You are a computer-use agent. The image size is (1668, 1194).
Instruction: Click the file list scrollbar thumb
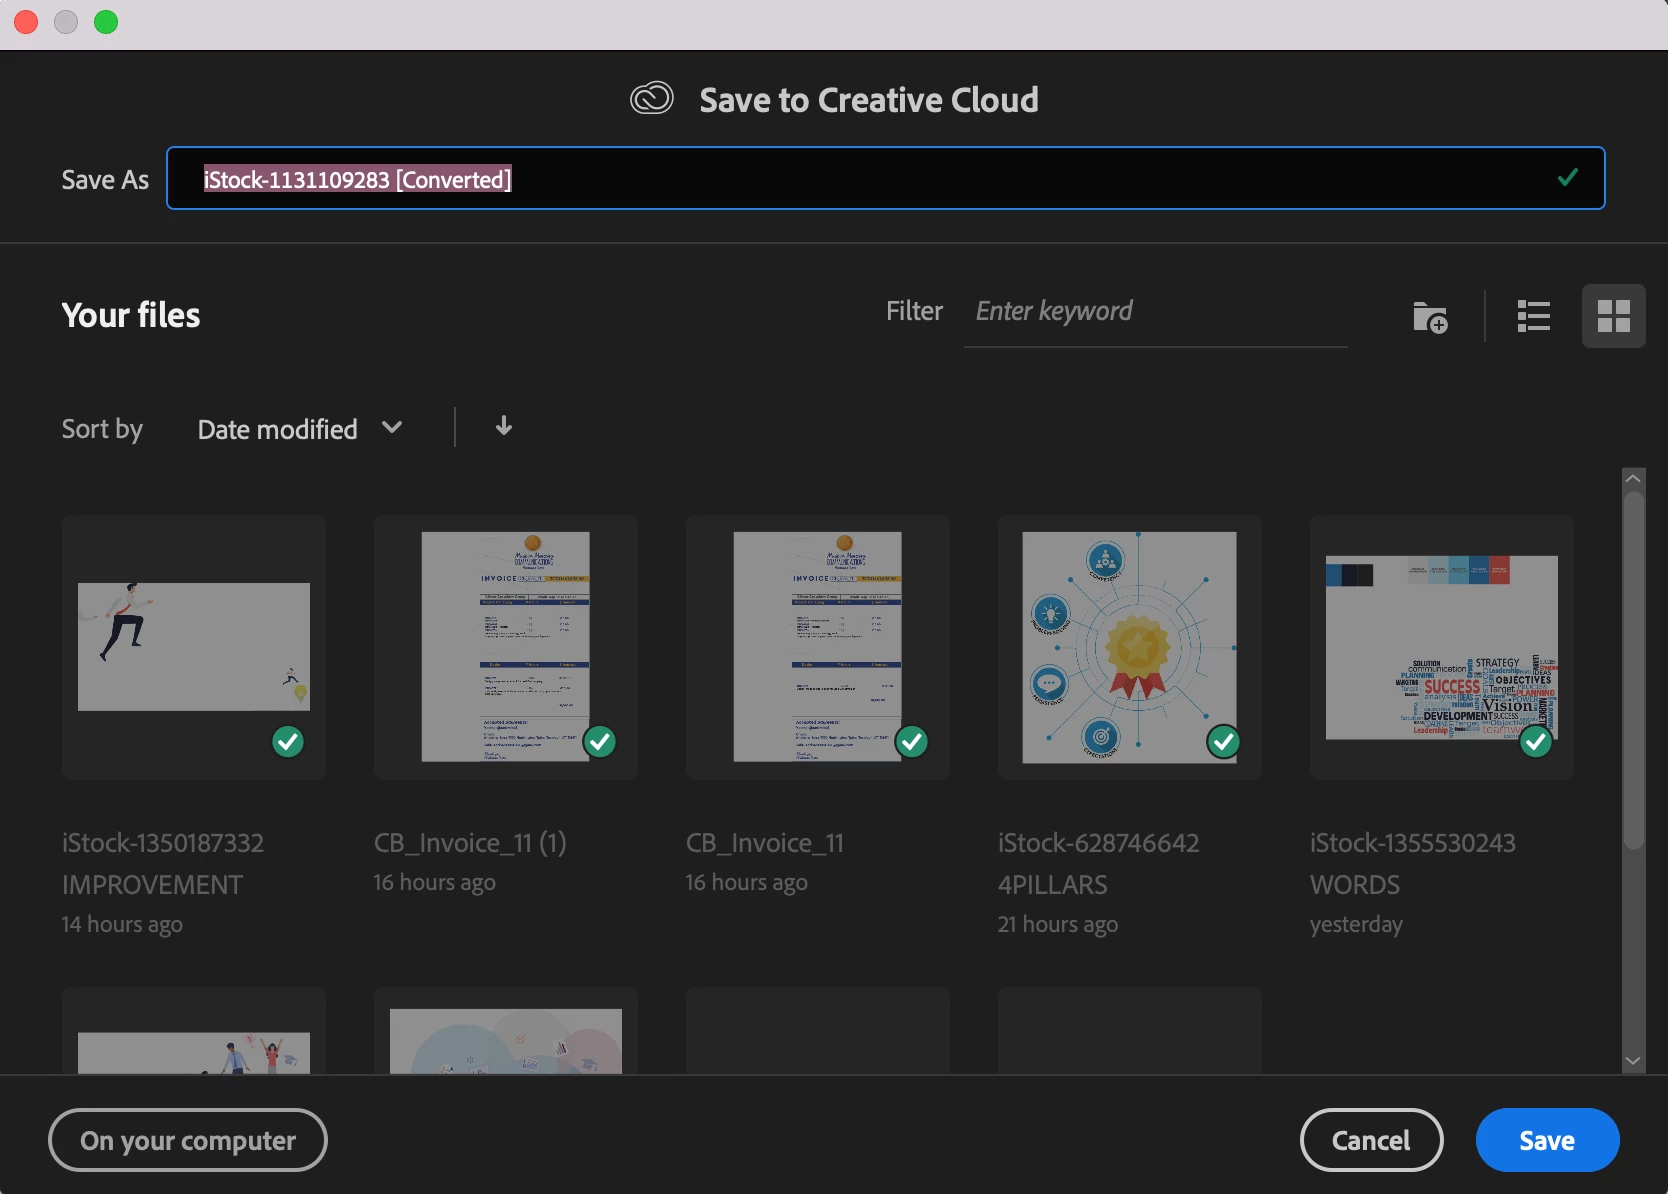point(1633,670)
